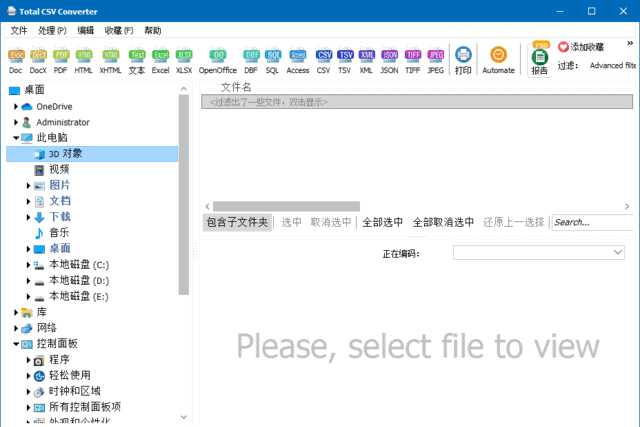This screenshot has width=640, height=427.
Task: Open the 编辑 menu
Action: pos(86,31)
